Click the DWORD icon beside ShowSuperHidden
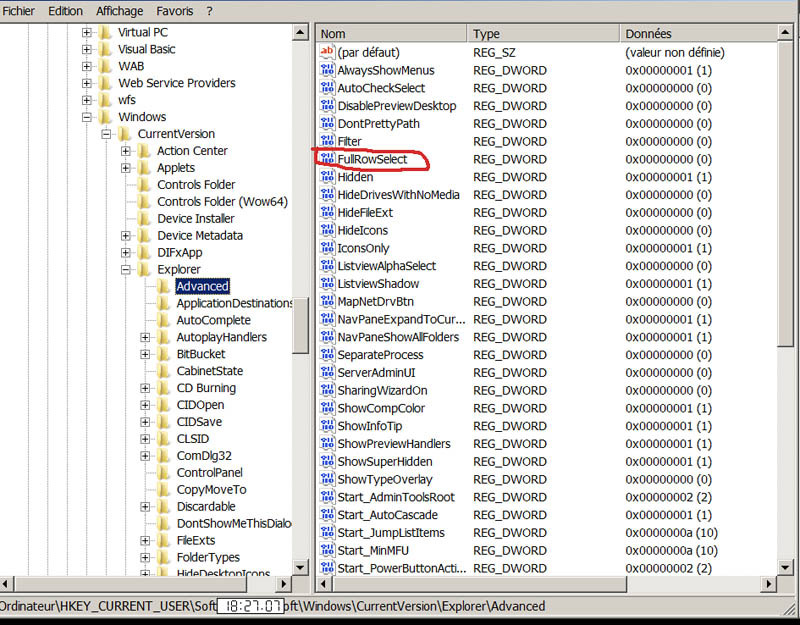This screenshot has width=800, height=625. (327, 461)
